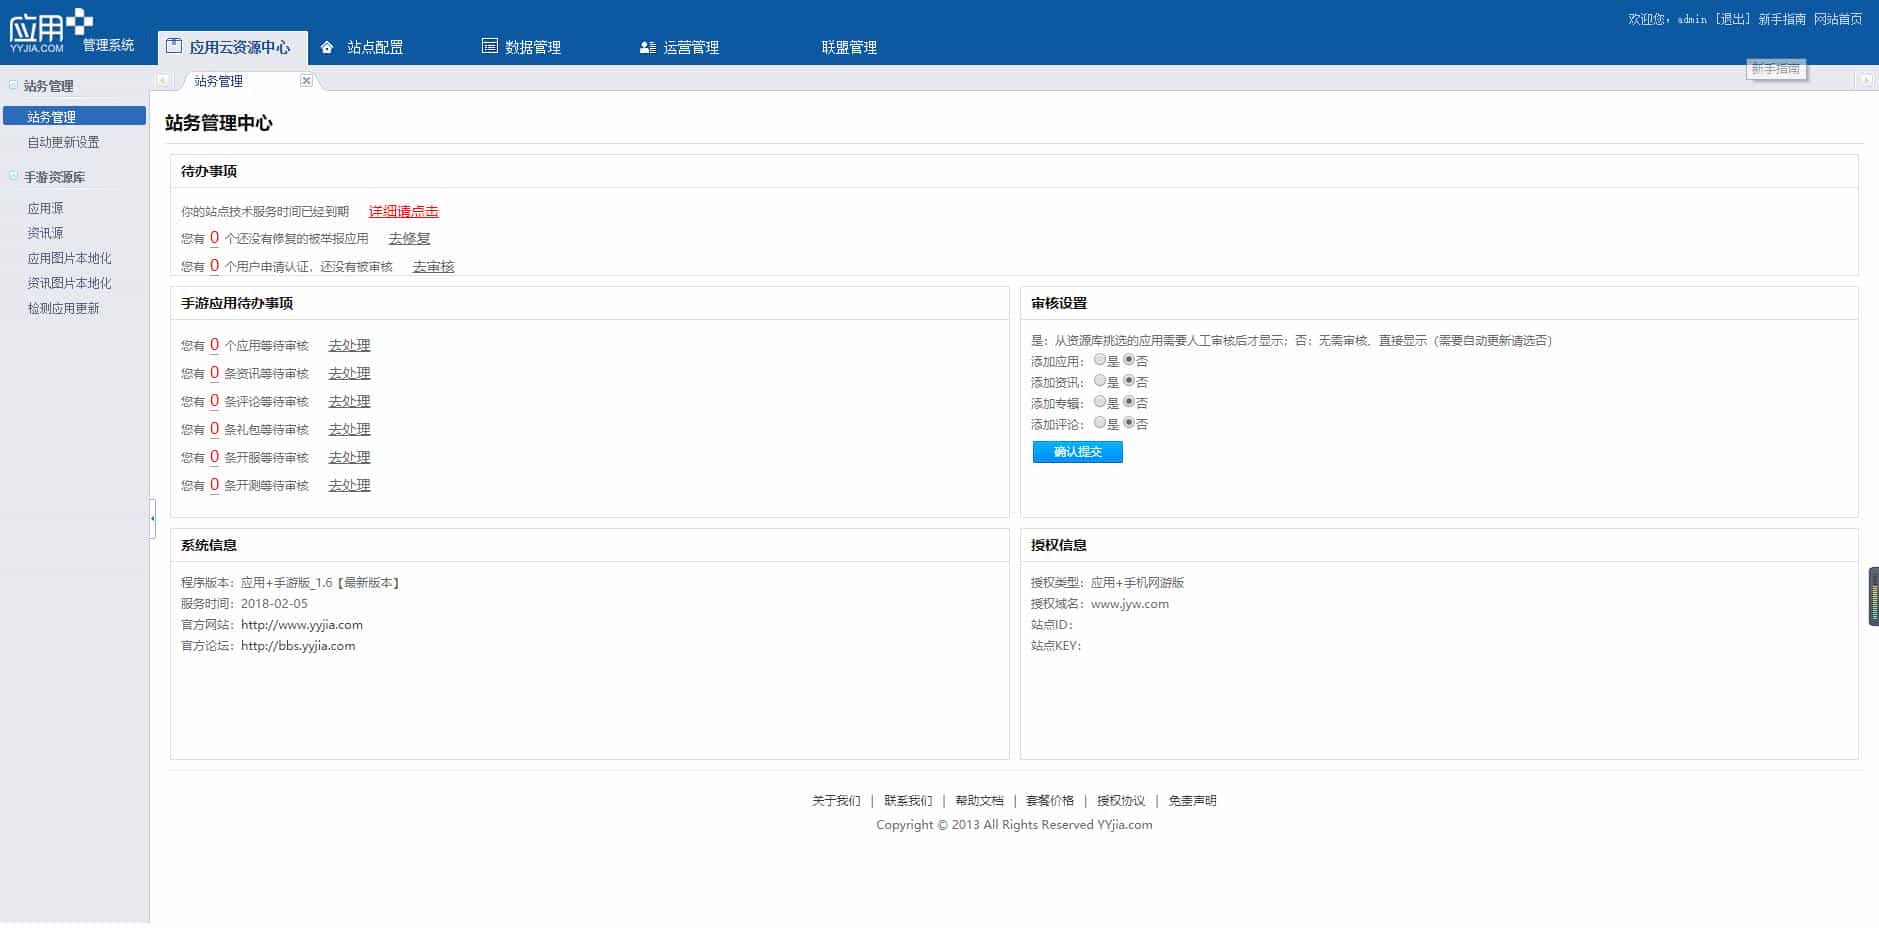Set 添加应用 to 否
Screen dimensions: 1879x928
(1129, 360)
